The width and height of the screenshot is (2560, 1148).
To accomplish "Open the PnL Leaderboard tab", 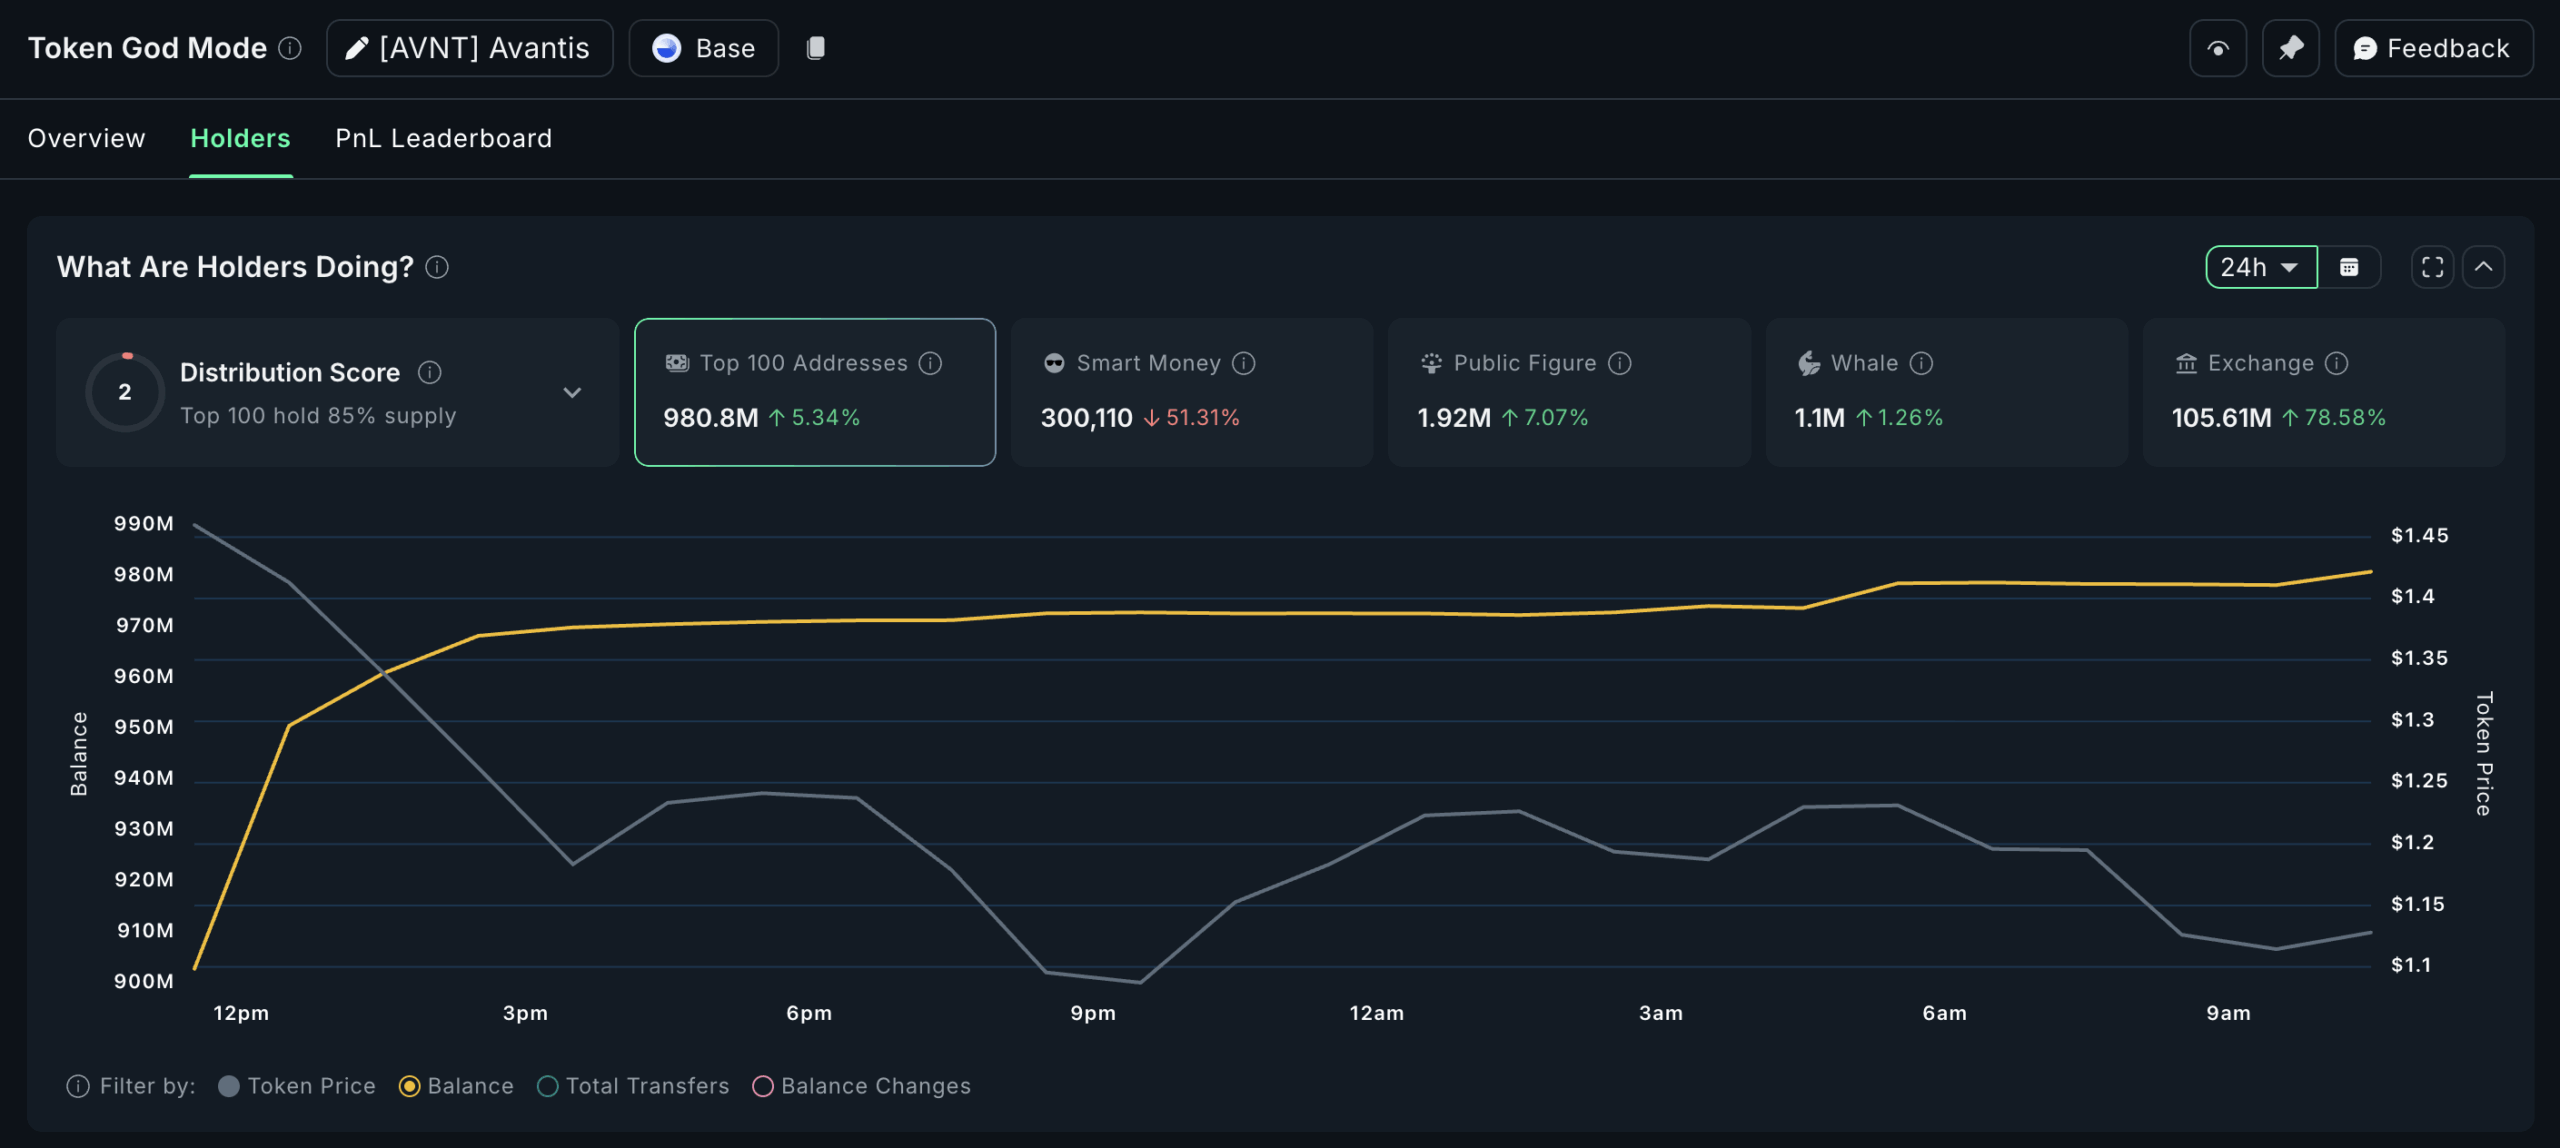I will tap(443, 138).
